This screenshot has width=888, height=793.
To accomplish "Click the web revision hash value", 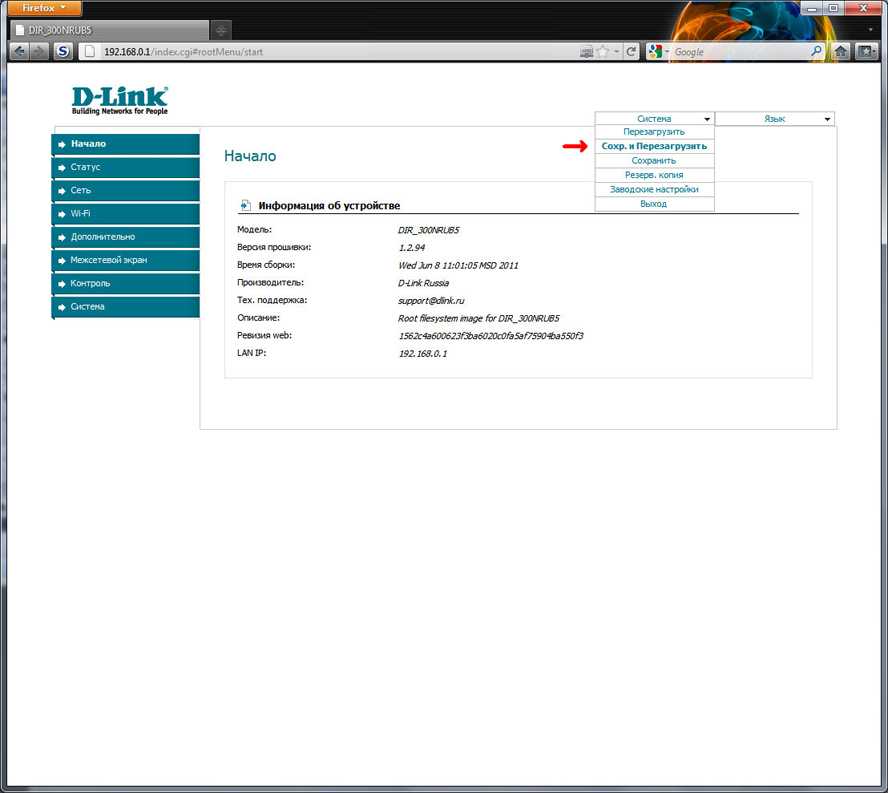I will 491,336.
